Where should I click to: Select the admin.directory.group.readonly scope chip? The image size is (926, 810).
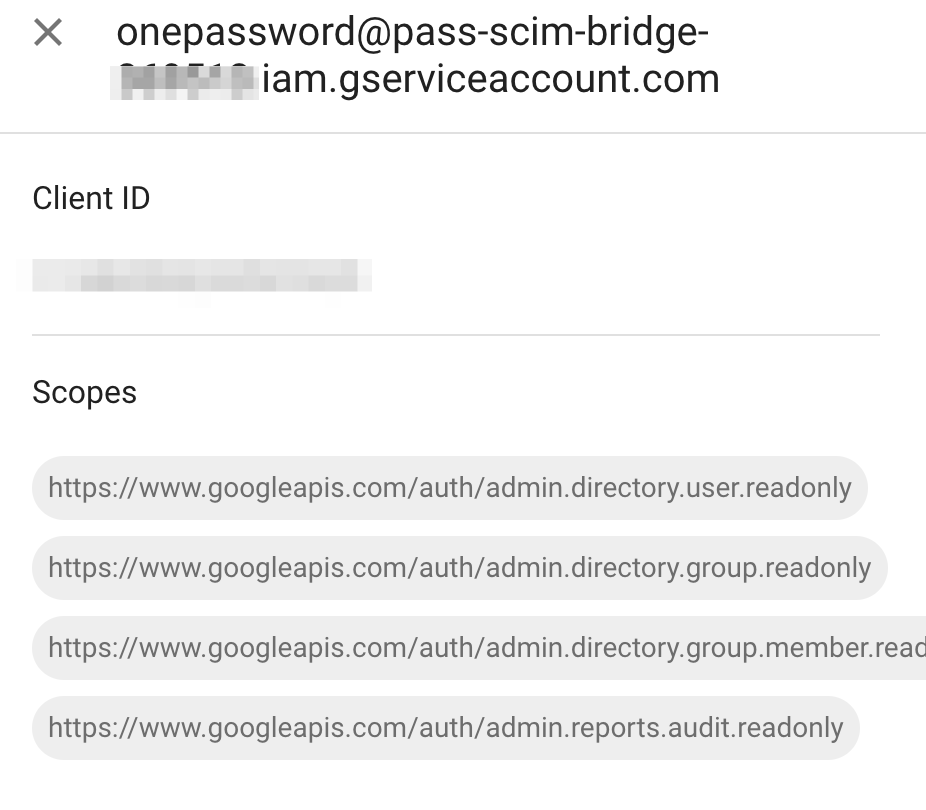[x=459, y=568]
